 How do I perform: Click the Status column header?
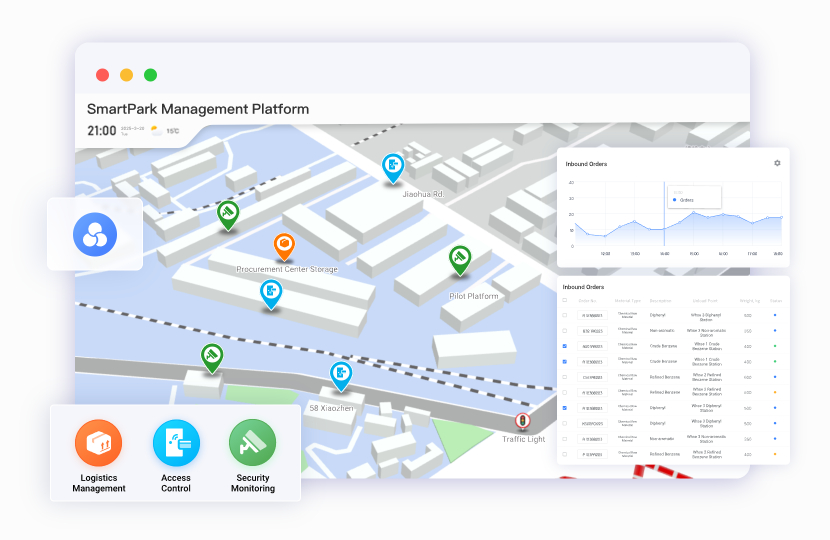pos(776,300)
